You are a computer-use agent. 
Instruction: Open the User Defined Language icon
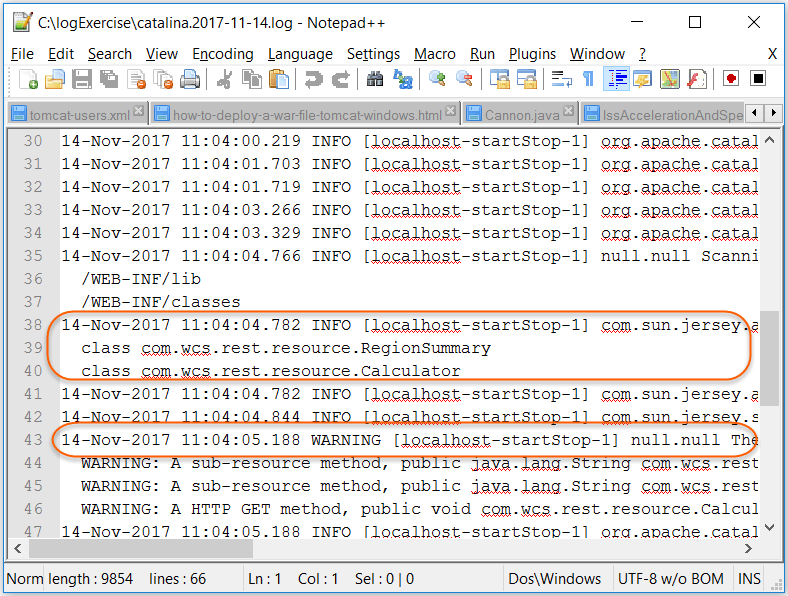643,79
